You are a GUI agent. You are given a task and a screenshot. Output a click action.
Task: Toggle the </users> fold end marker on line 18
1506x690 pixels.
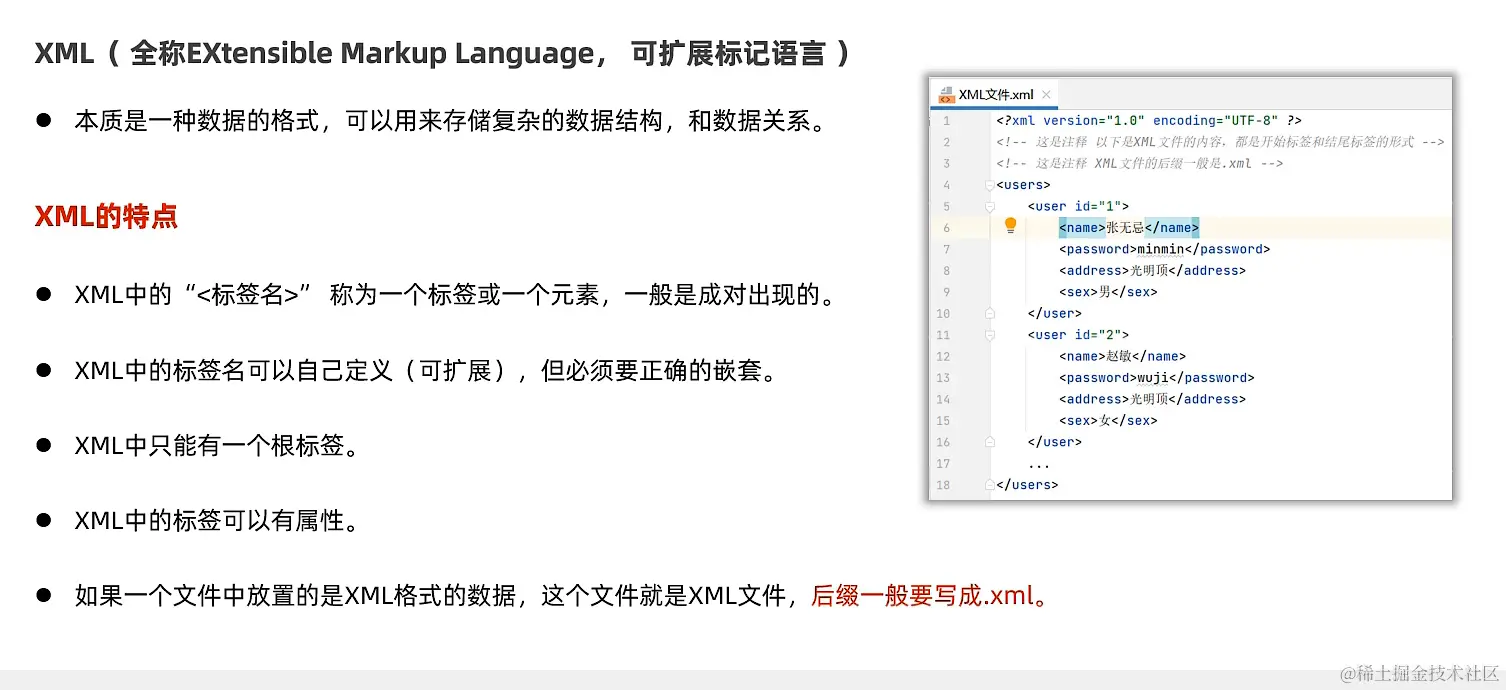pyautogui.click(x=990, y=485)
